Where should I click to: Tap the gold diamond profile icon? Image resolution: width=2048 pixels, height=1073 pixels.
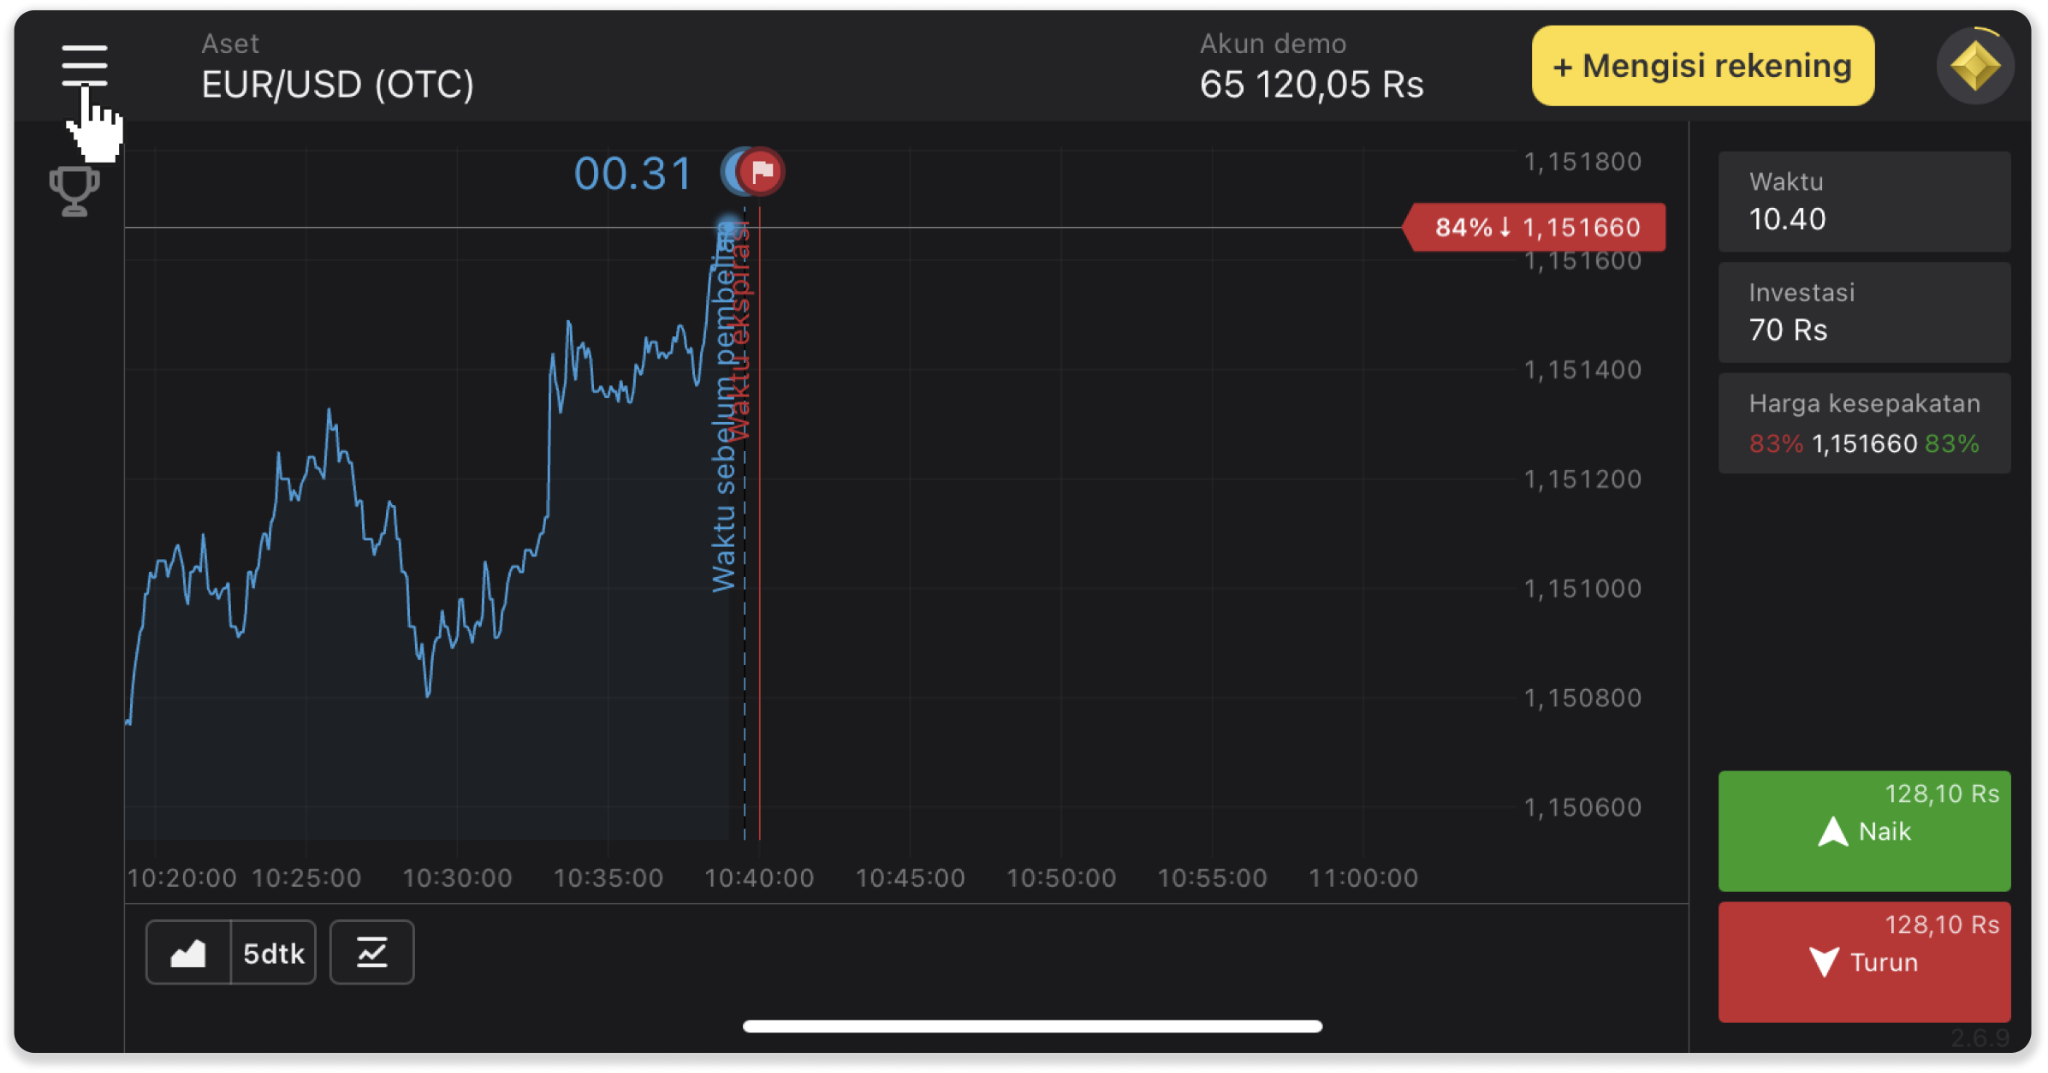pyautogui.click(x=1974, y=67)
